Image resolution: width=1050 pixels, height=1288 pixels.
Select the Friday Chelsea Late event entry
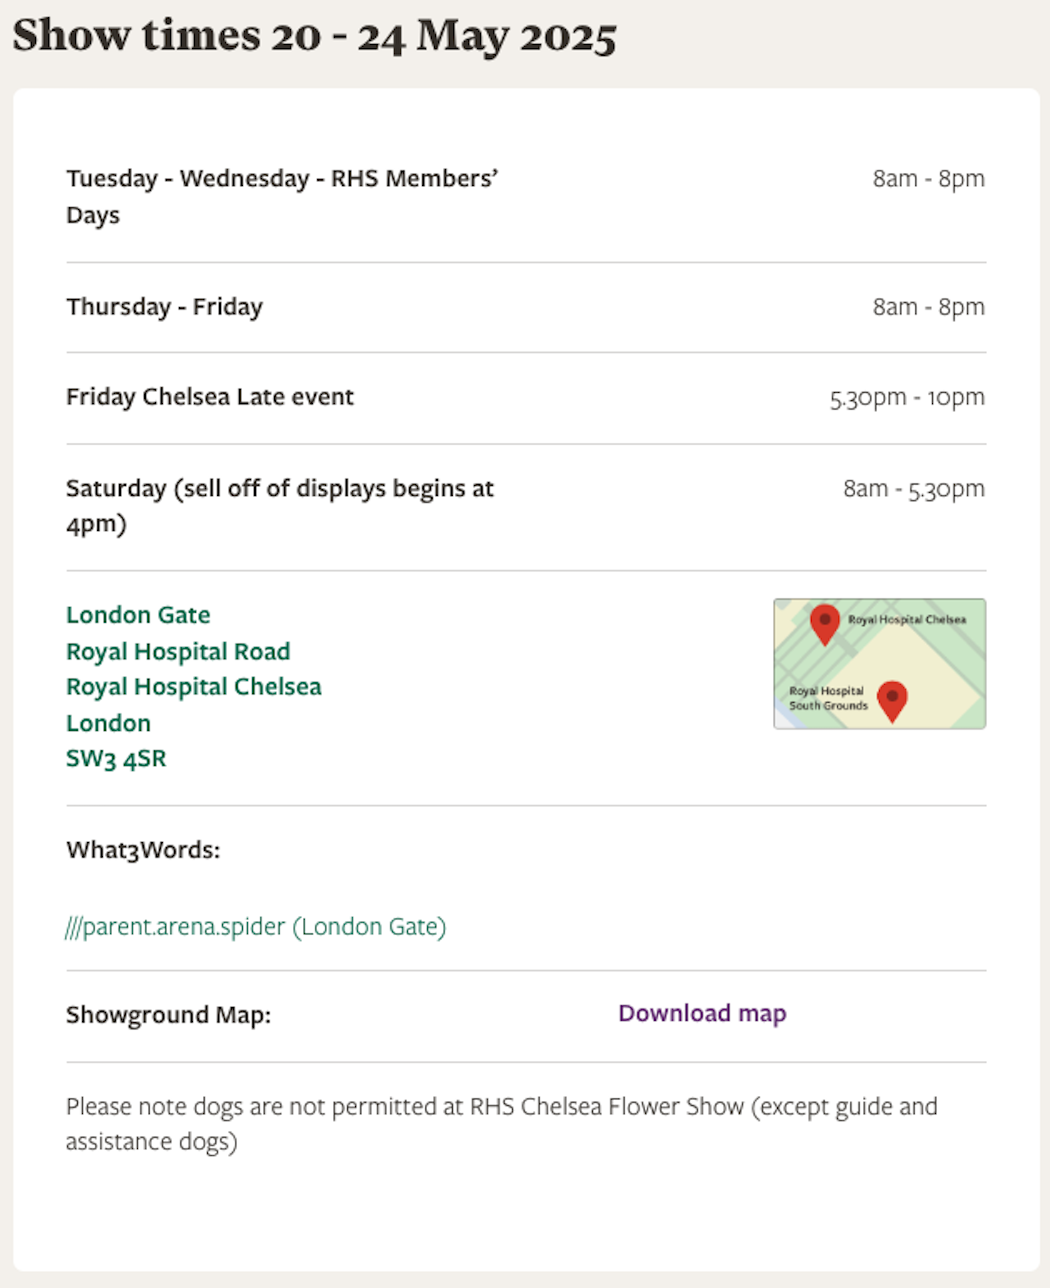coord(210,397)
